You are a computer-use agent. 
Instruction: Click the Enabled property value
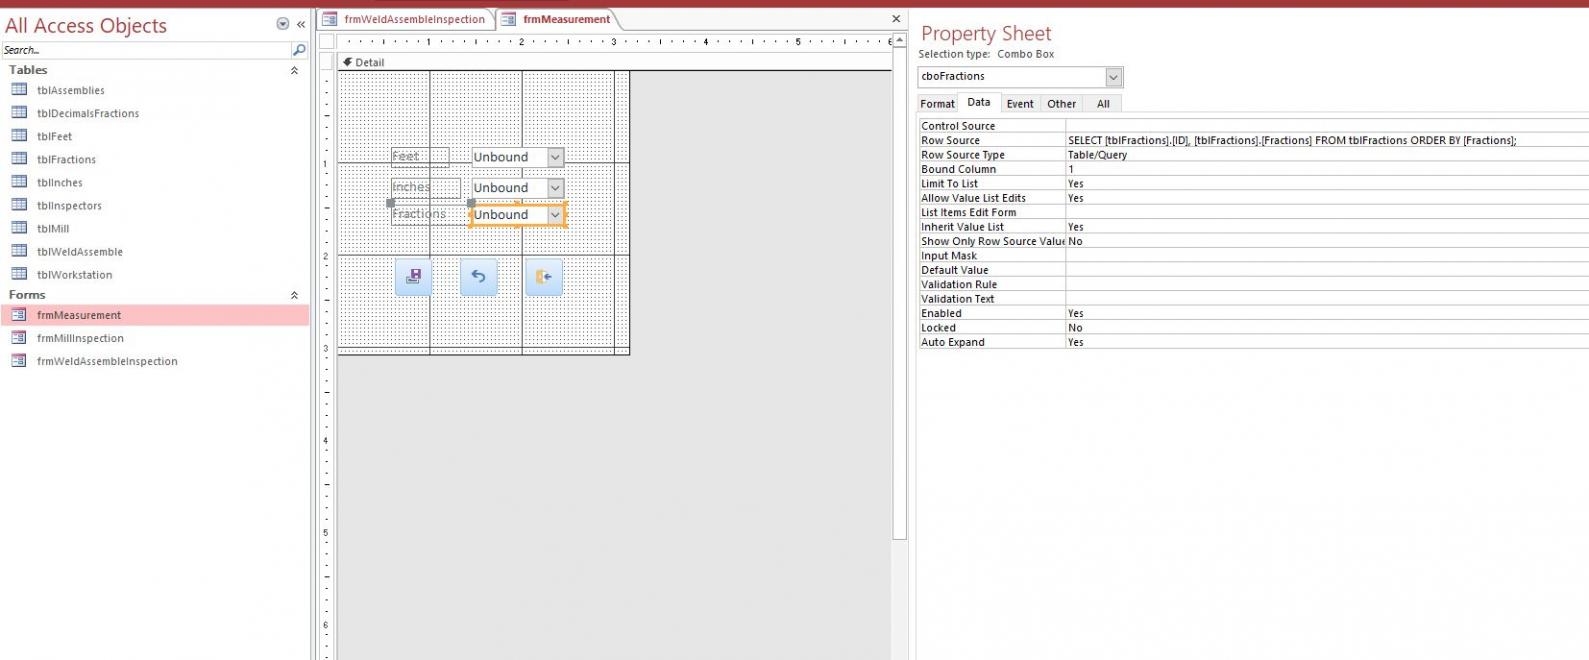click(1326, 313)
